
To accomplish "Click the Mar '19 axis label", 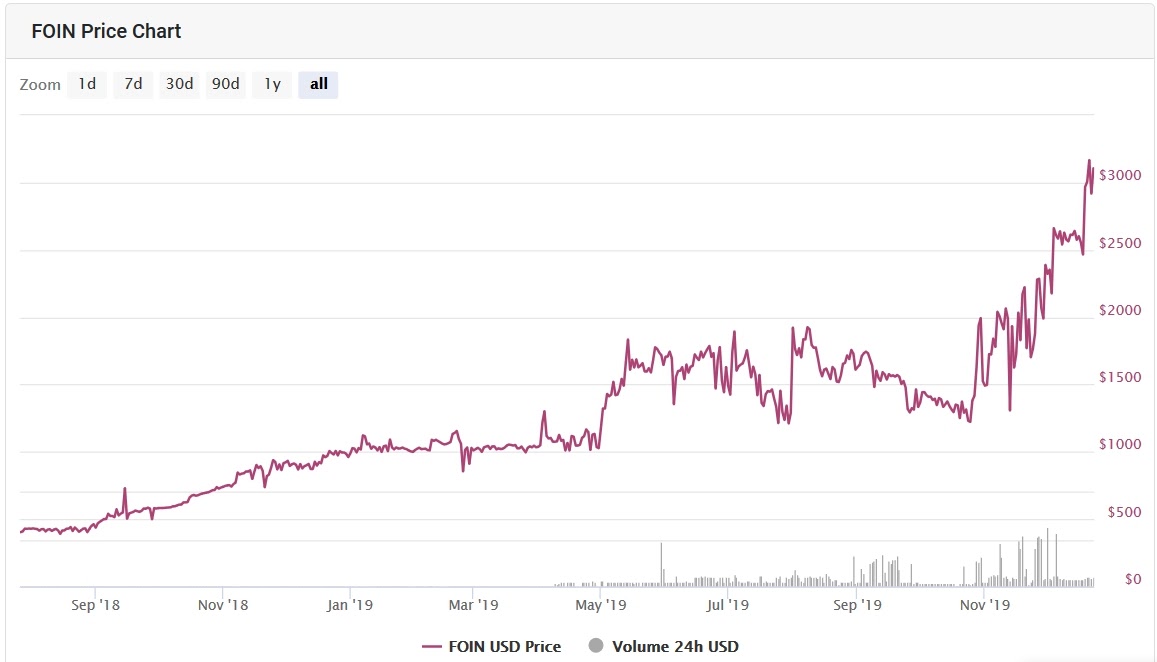I will tap(473, 605).
